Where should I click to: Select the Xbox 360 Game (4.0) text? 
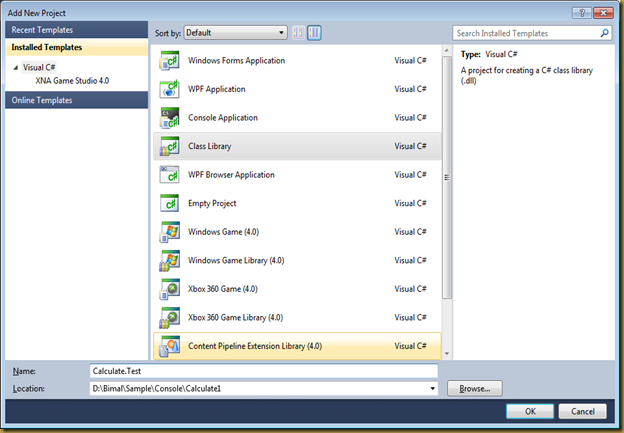tap(222, 289)
